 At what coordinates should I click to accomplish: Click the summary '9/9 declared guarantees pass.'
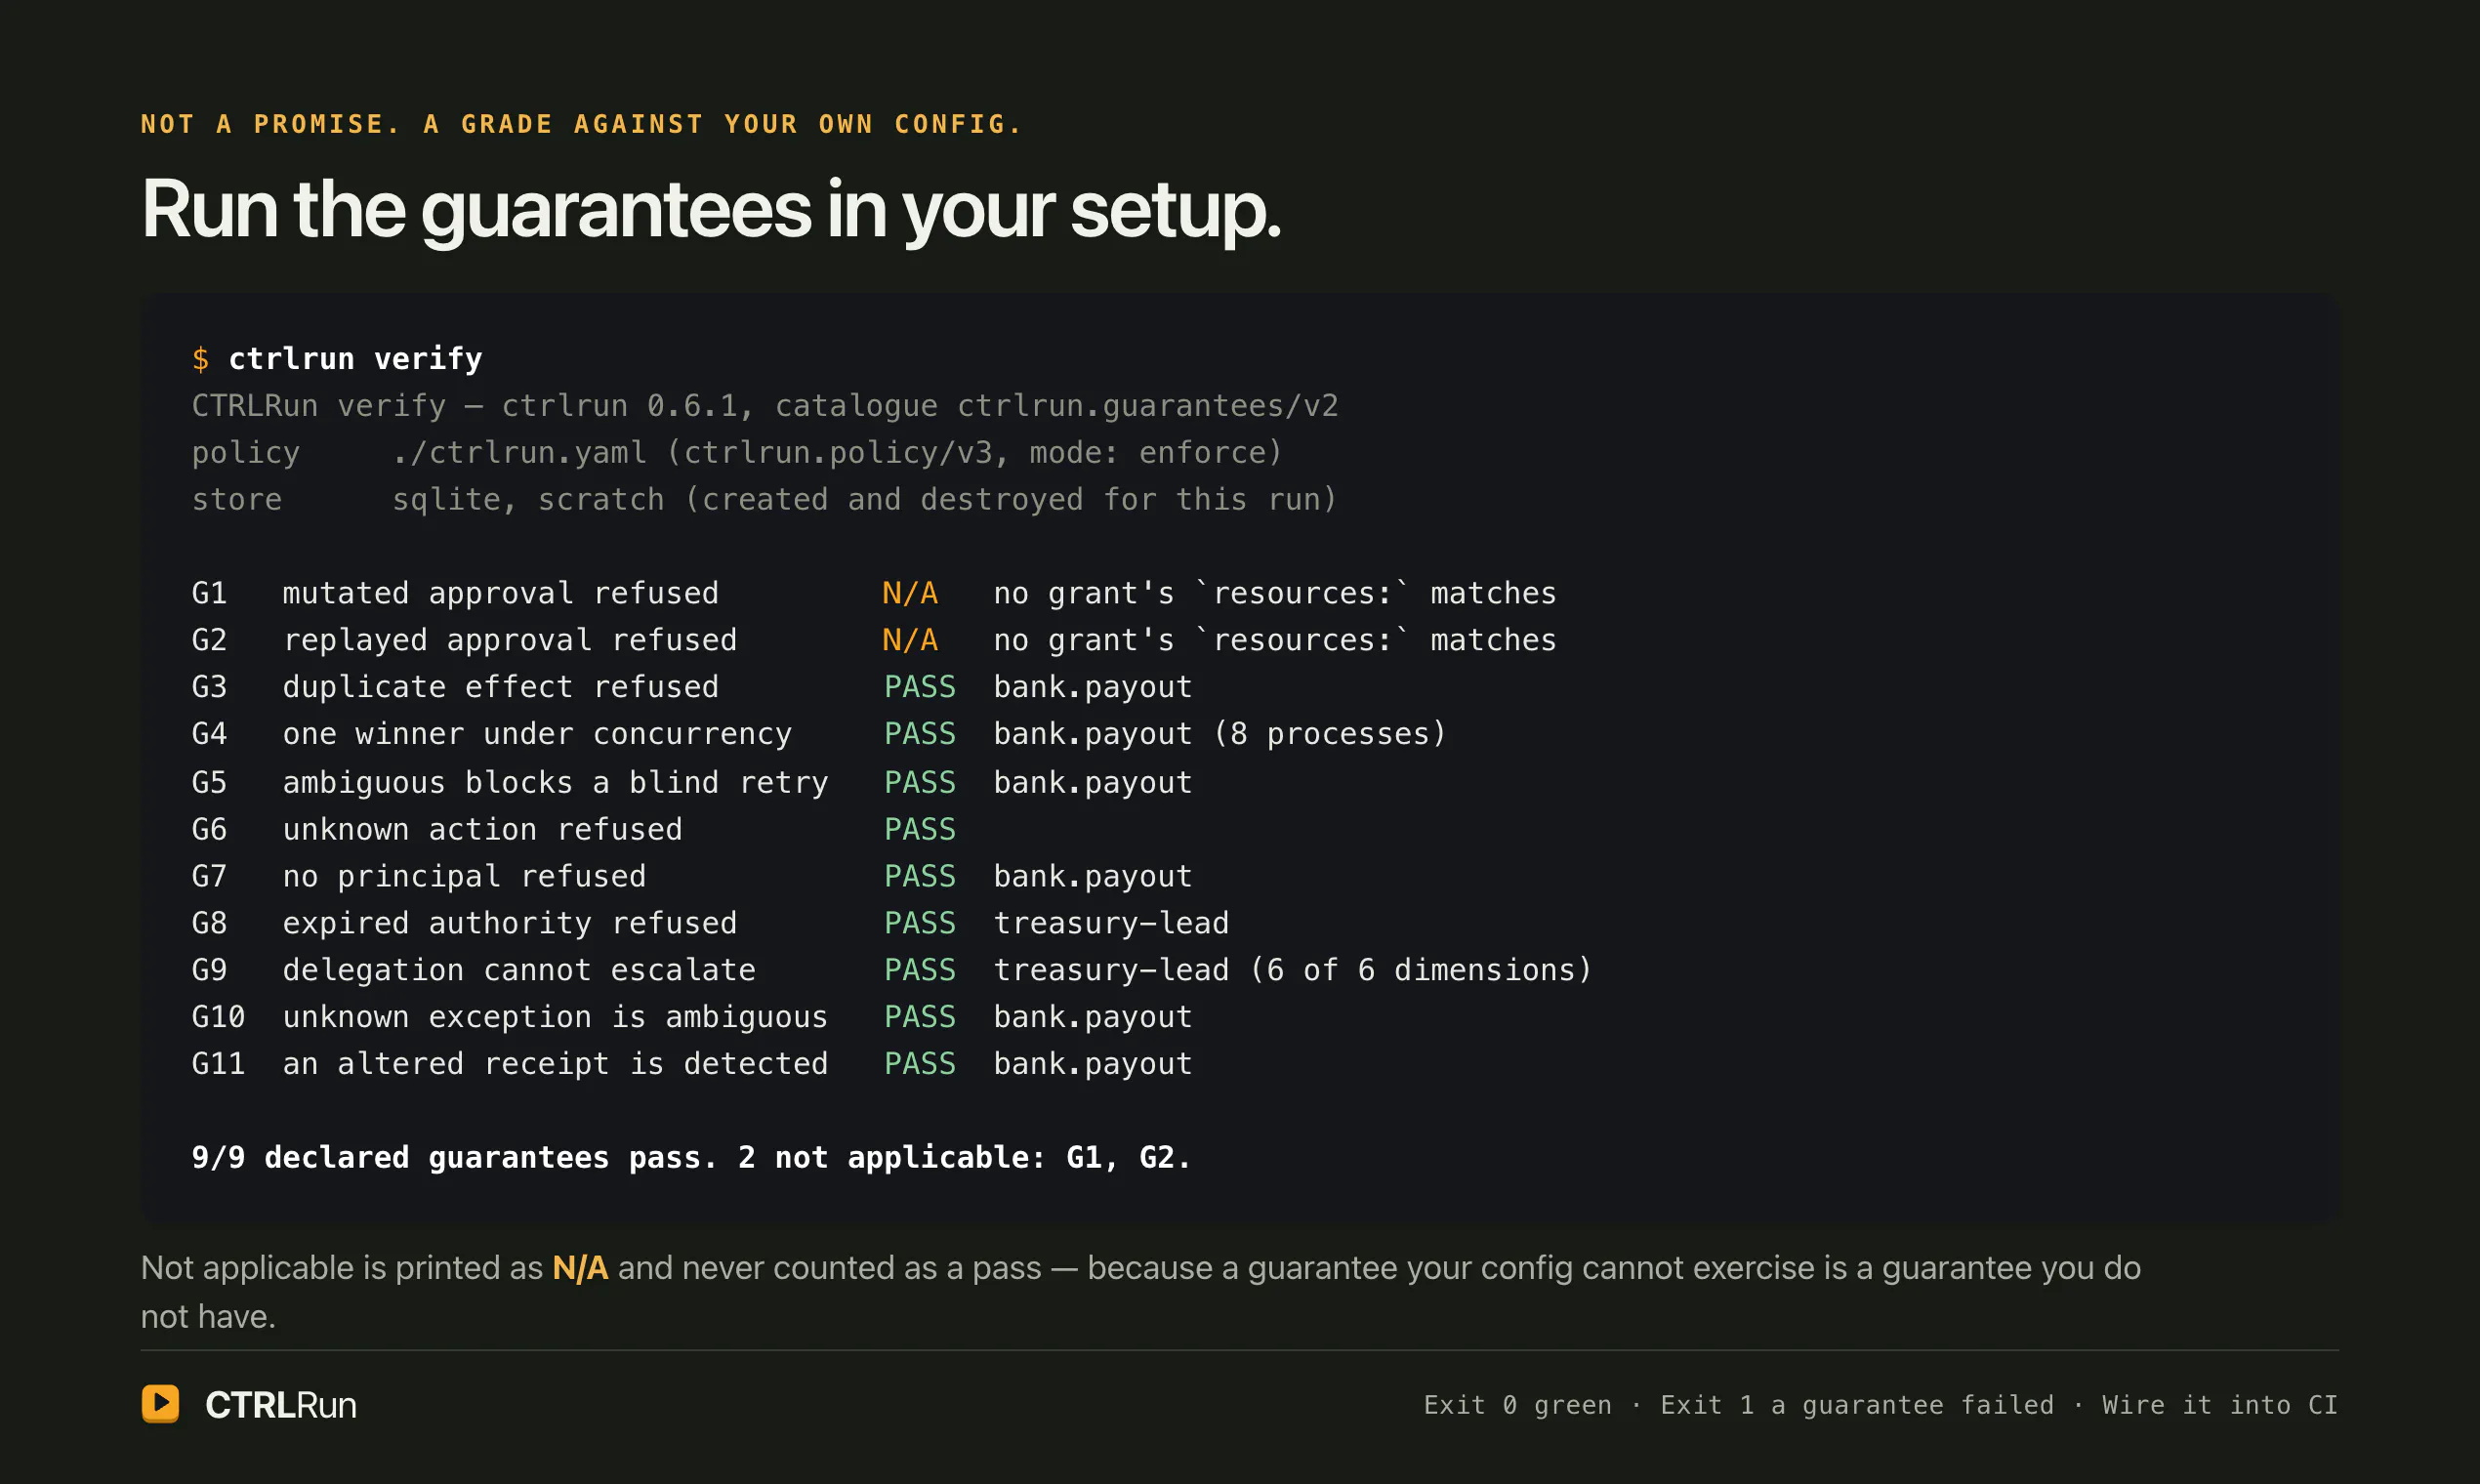tap(455, 1157)
